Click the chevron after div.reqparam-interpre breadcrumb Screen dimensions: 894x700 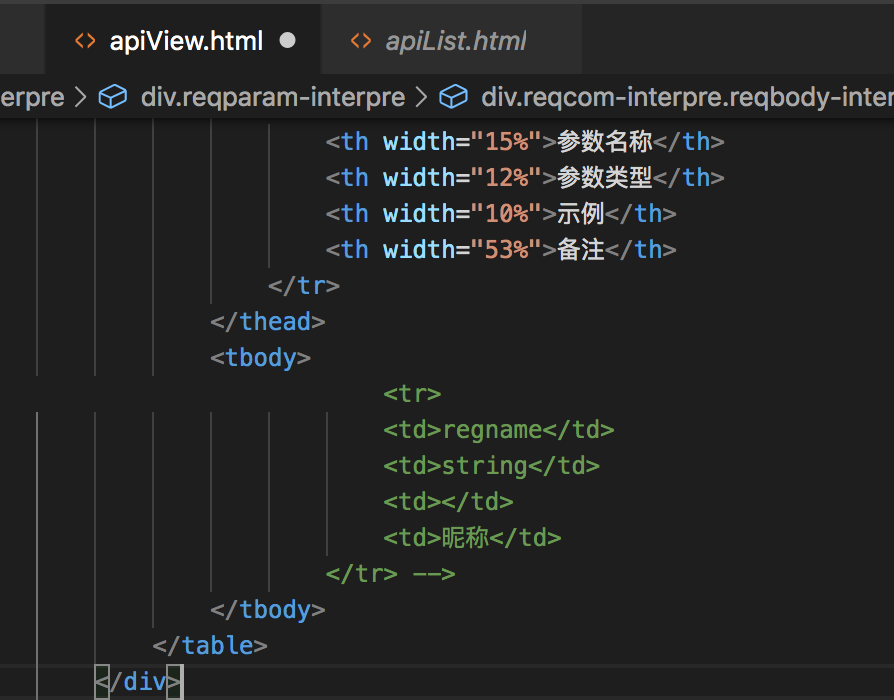click(x=421, y=97)
